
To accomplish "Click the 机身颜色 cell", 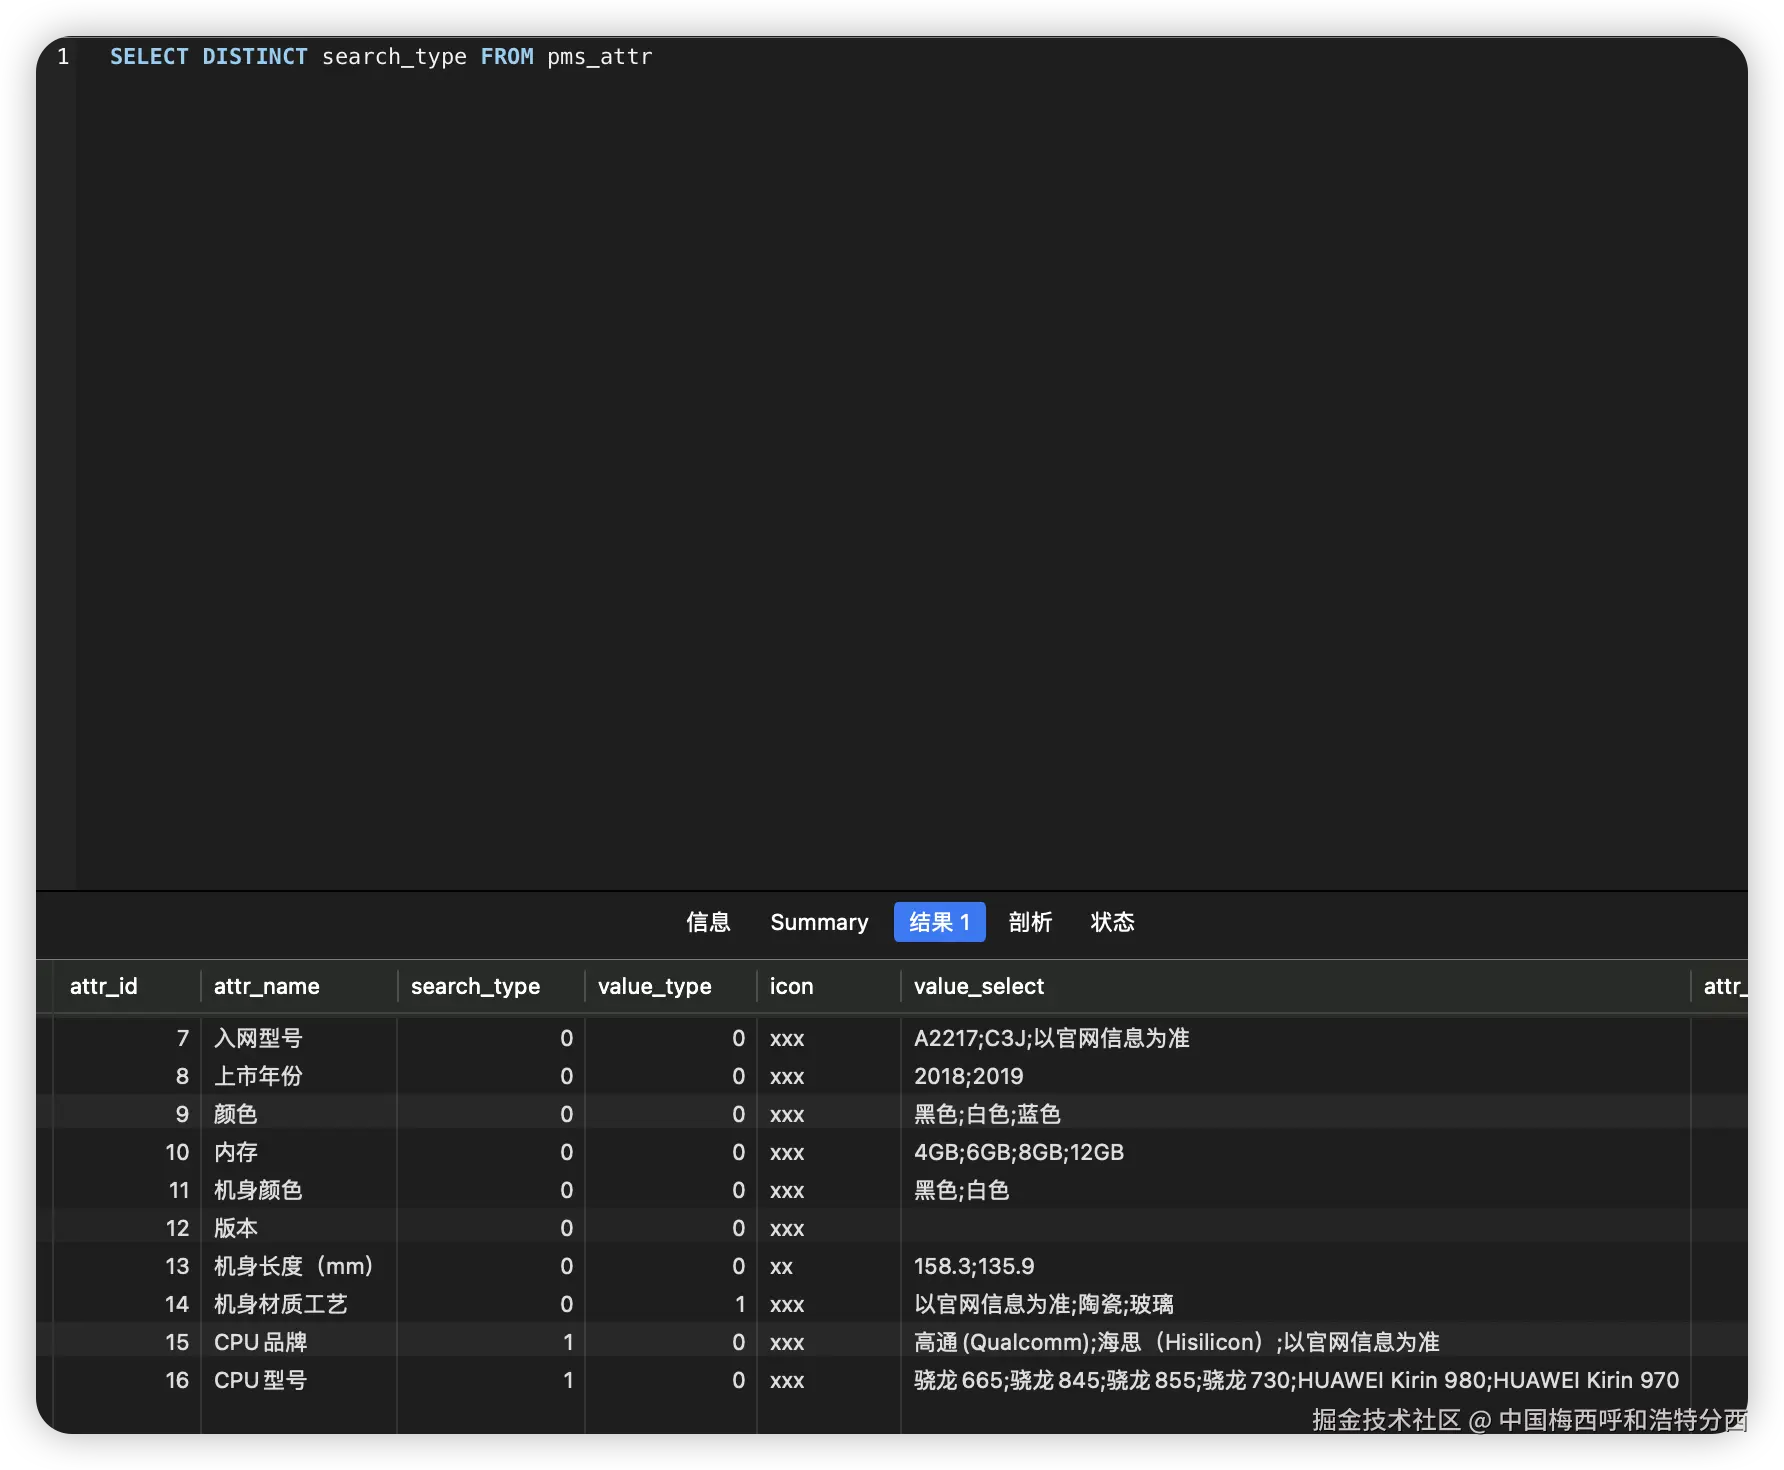I will pos(298,1190).
